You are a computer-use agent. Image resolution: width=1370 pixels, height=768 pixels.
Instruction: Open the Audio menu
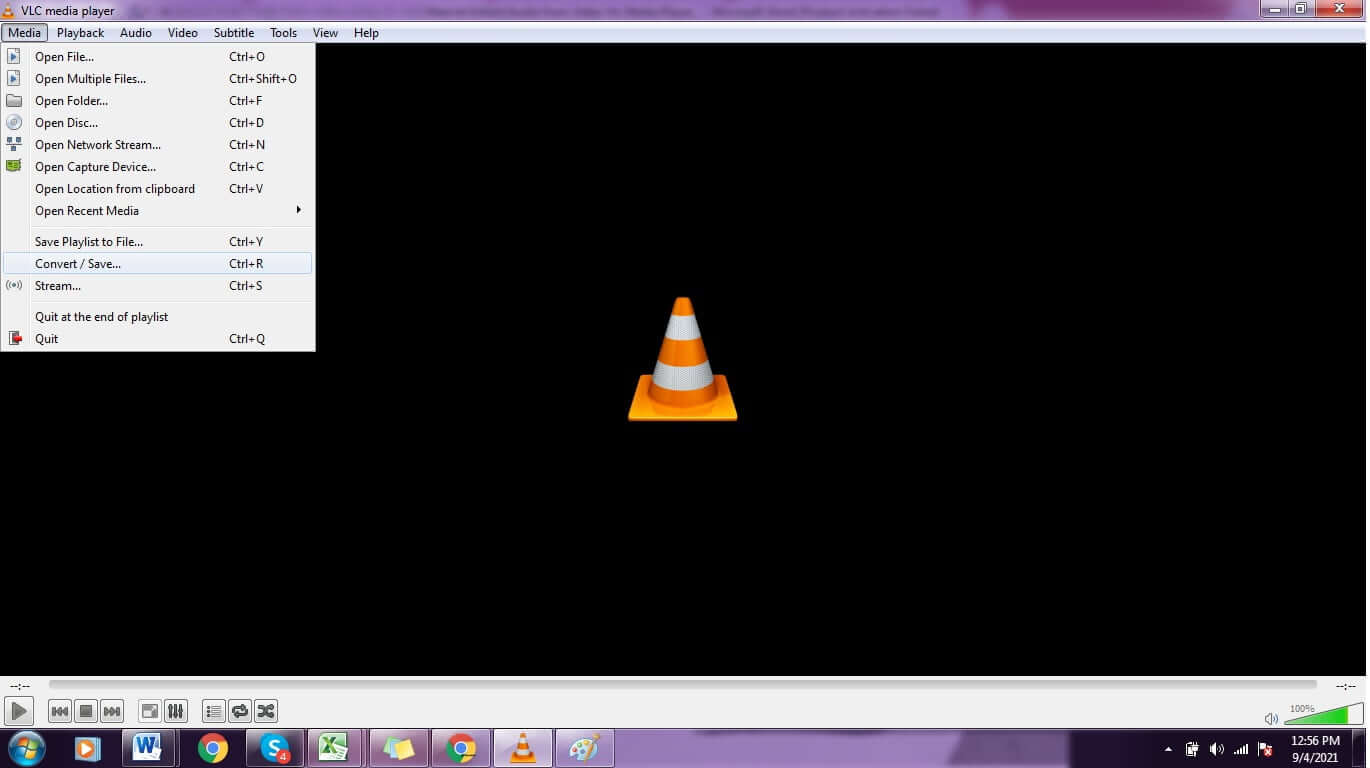click(x=136, y=32)
